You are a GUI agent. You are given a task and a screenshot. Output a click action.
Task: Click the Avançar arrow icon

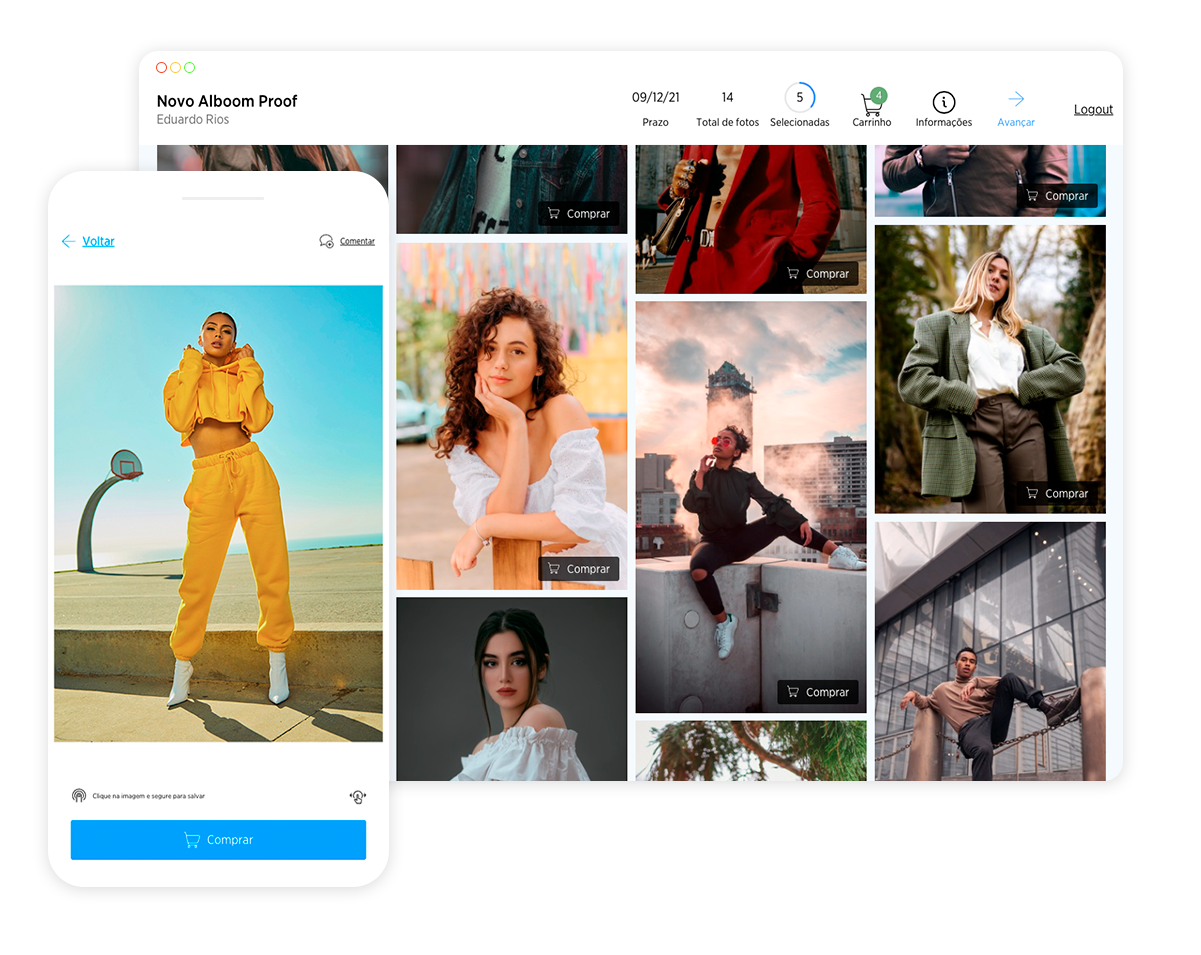pyautogui.click(x=1016, y=99)
